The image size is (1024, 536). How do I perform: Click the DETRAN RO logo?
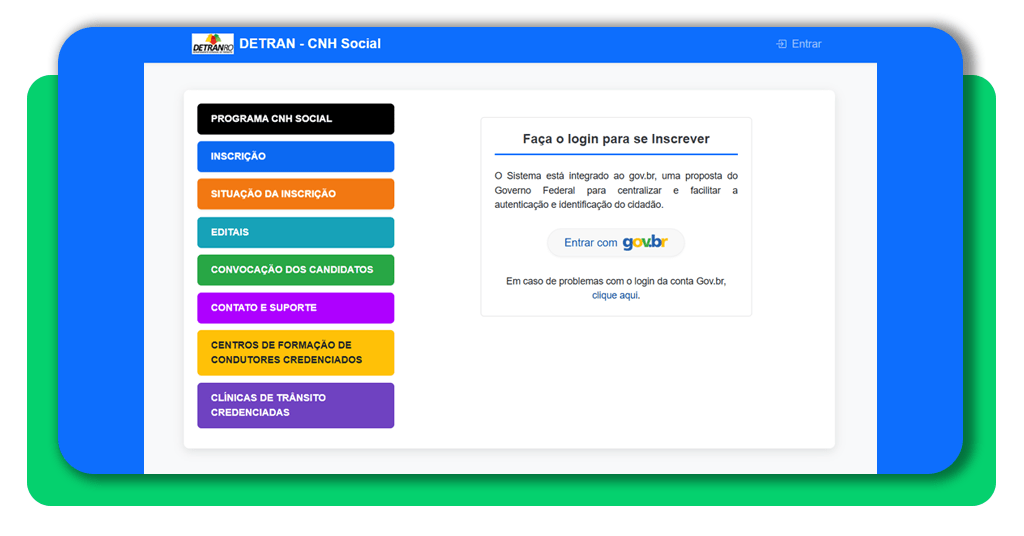click(212, 44)
